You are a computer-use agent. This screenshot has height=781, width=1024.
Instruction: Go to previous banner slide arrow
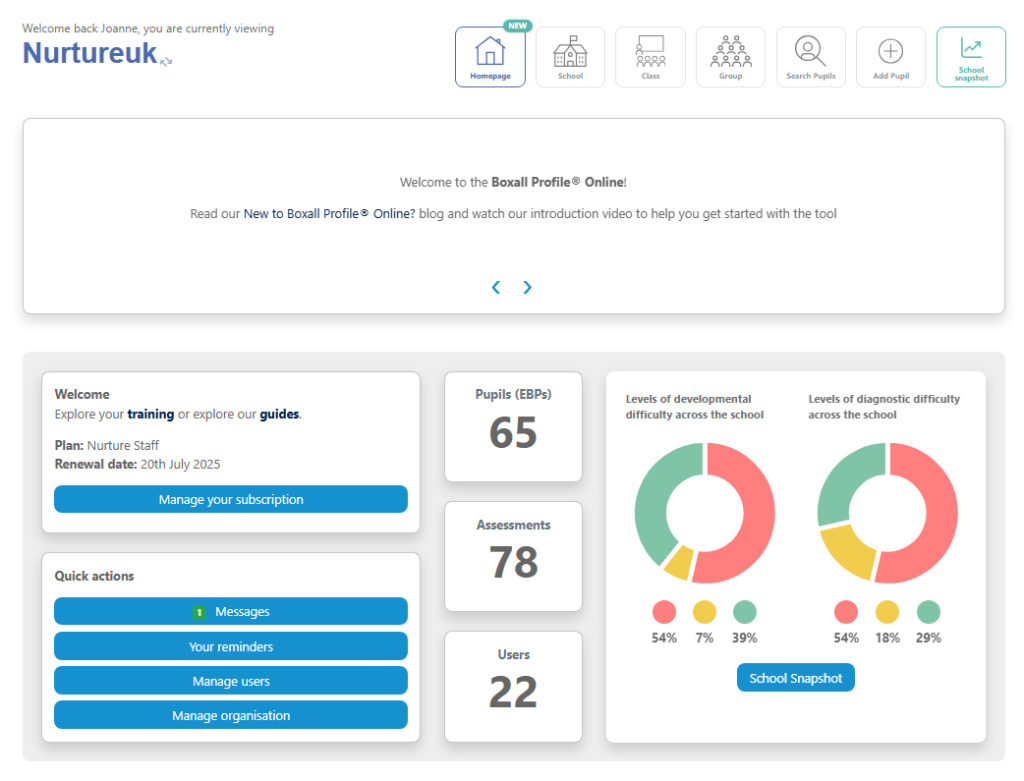coord(496,288)
